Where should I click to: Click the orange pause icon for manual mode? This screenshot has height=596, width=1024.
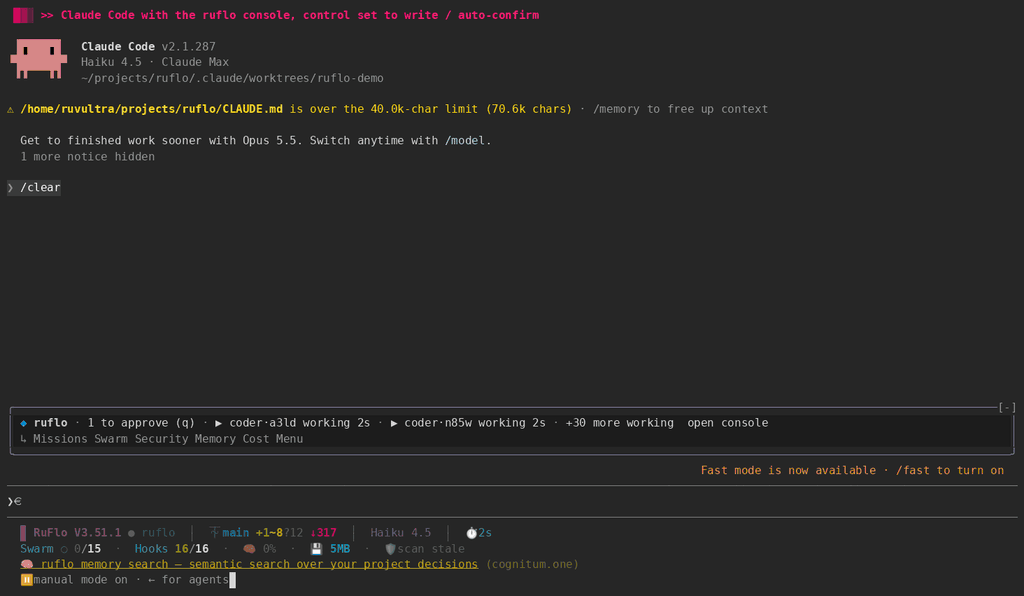point(27,580)
